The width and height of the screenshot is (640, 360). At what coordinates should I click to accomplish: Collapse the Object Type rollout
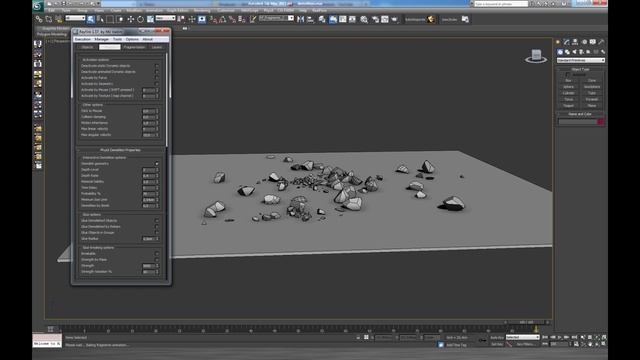coord(580,69)
